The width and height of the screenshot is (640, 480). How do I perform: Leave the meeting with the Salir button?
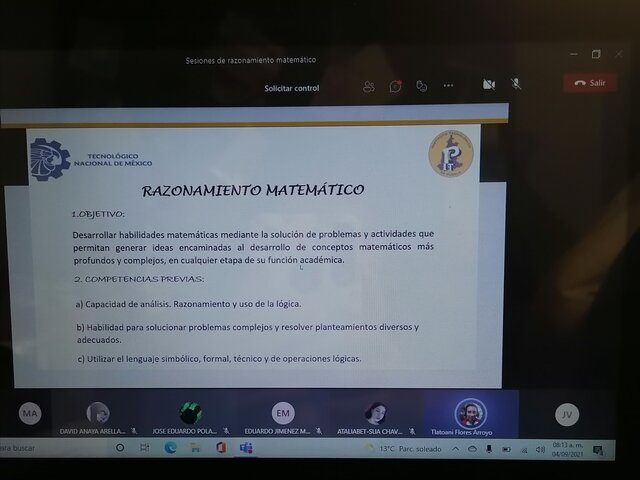pyautogui.click(x=589, y=83)
